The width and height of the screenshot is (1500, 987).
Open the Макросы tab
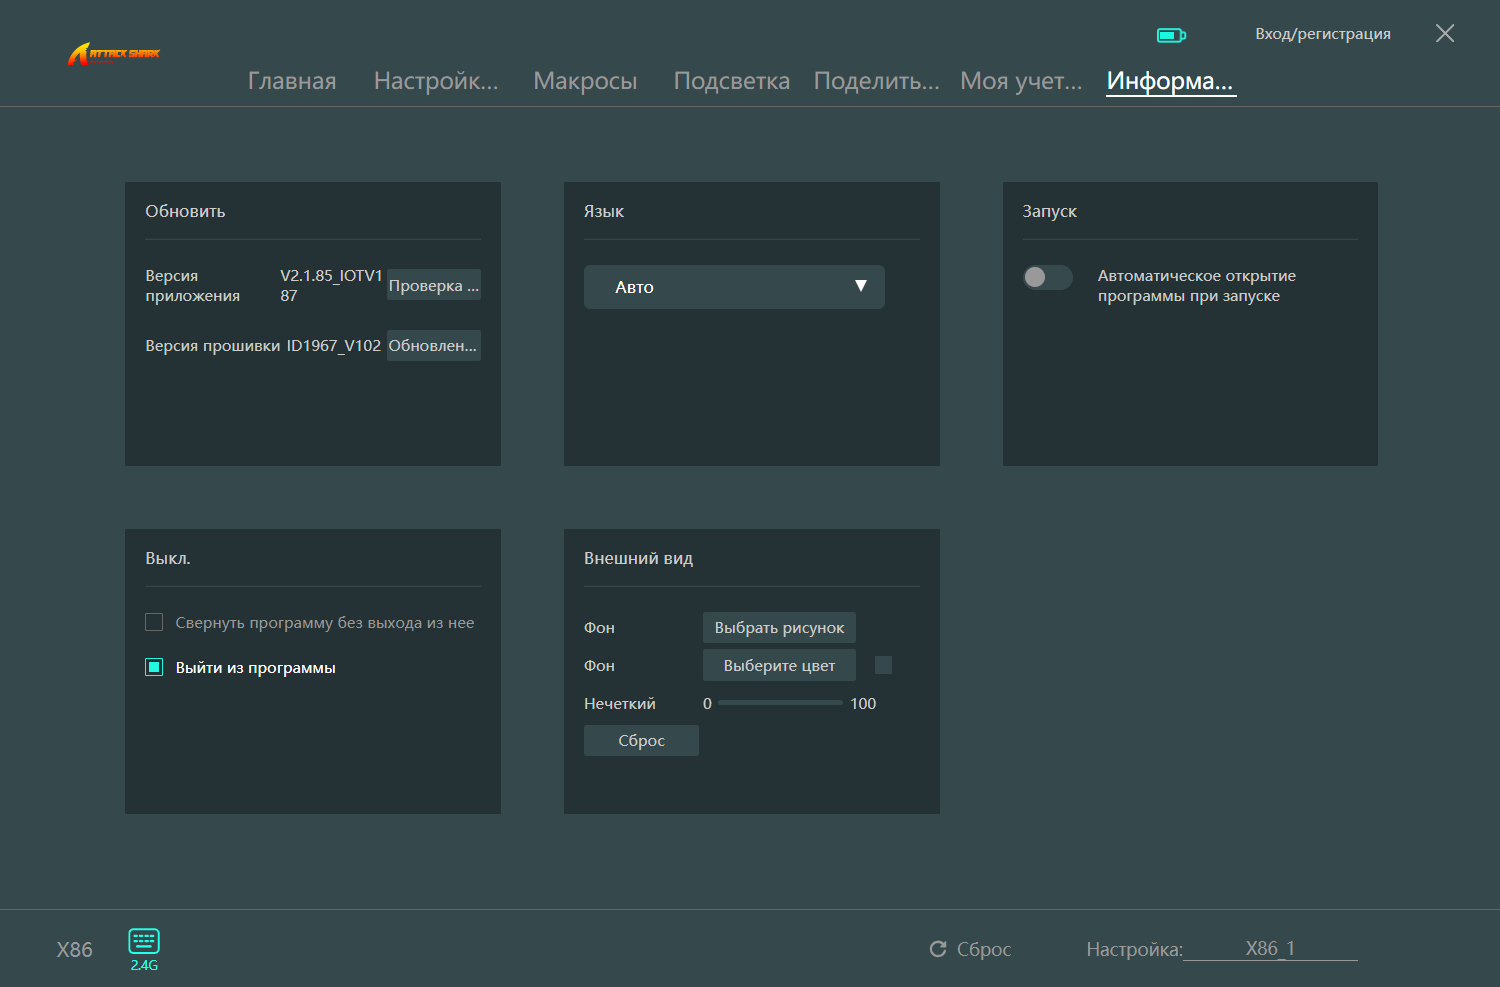pyautogui.click(x=585, y=81)
